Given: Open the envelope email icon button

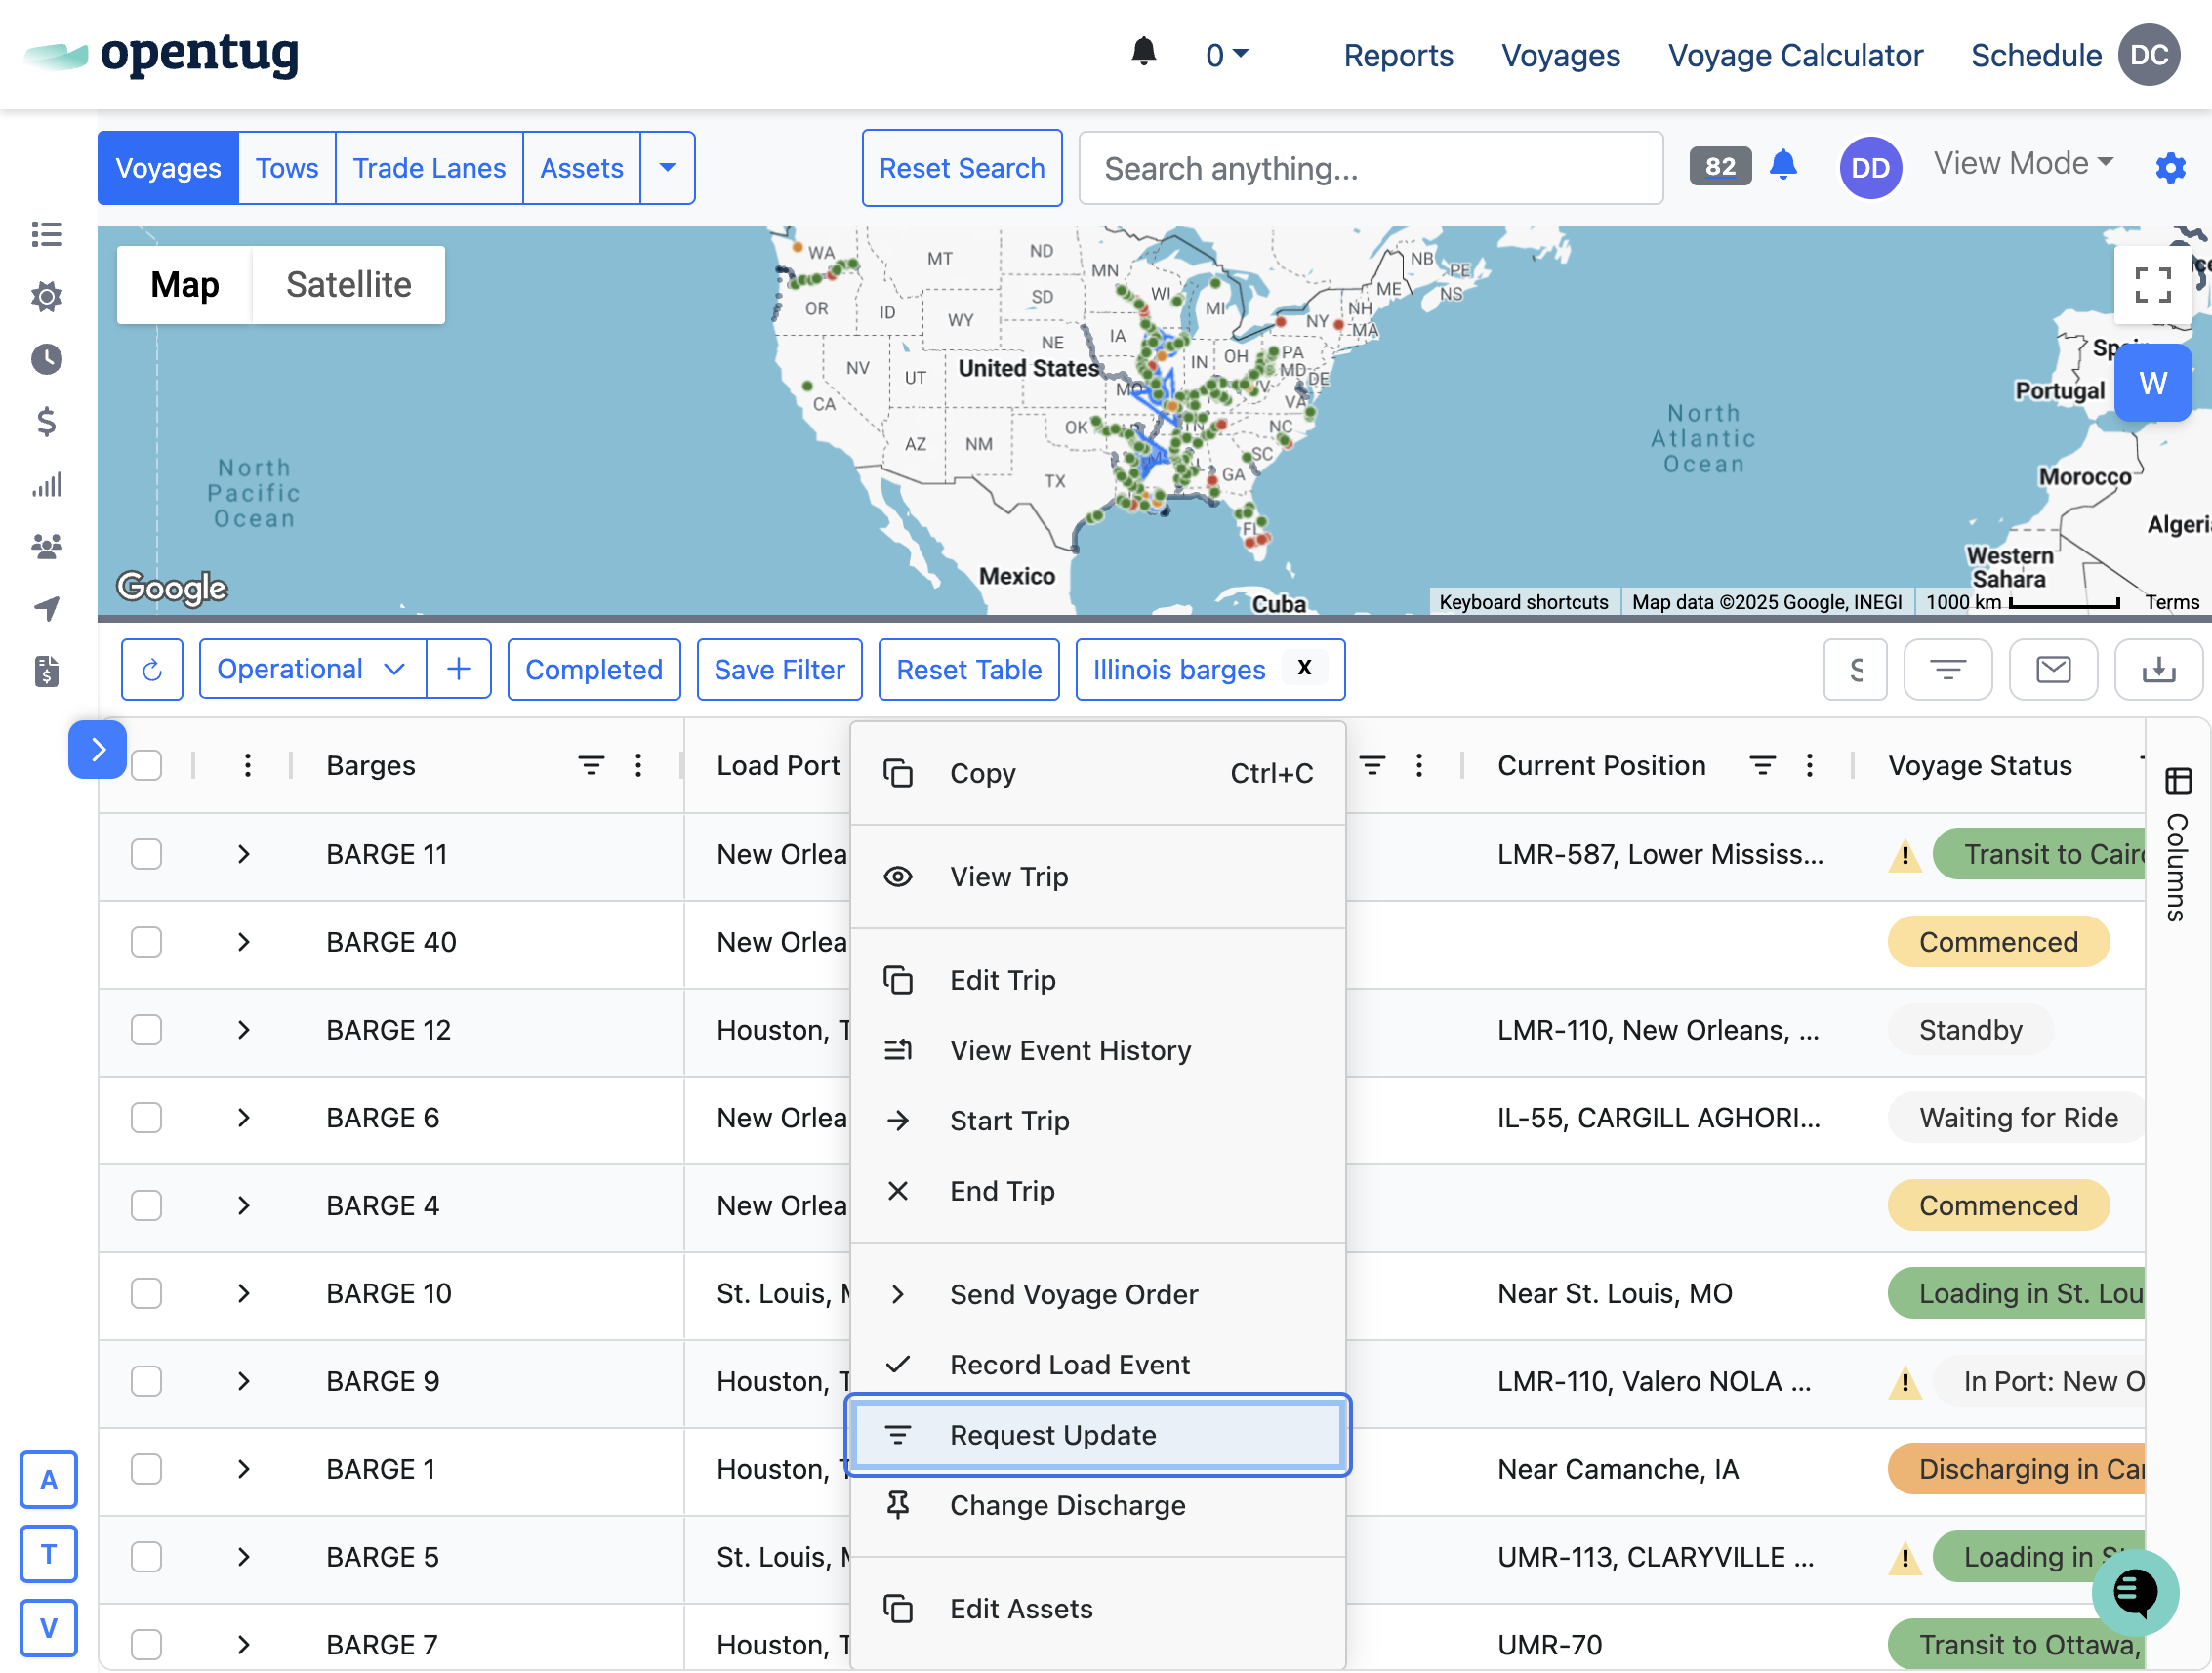Looking at the screenshot, I should coord(2053,670).
